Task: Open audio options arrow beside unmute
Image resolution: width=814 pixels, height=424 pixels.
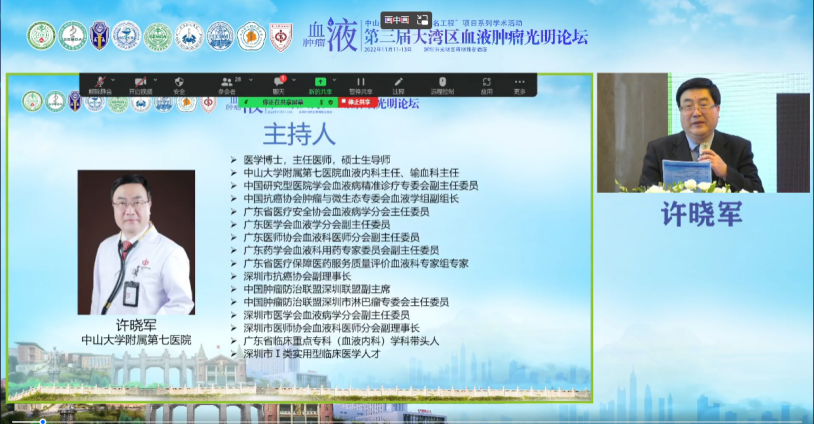Action: point(113,80)
